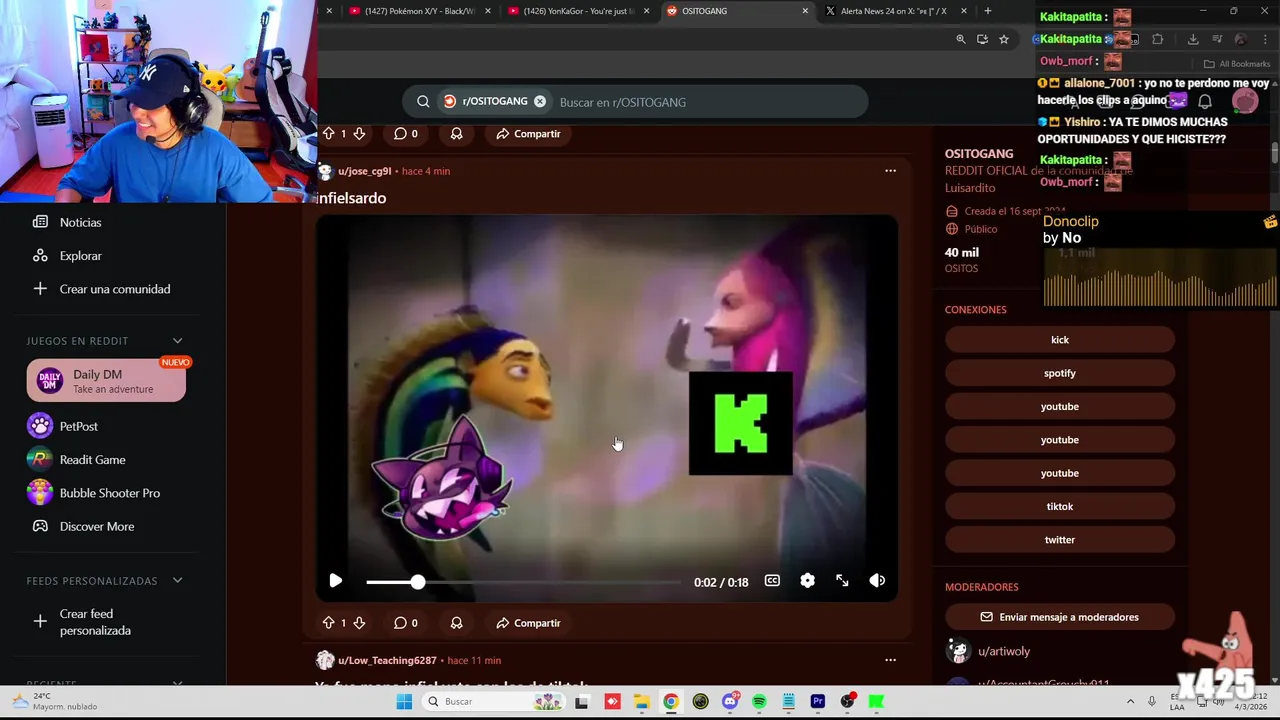
Task: Open the kick connection link
Action: pyautogui.click(x=1060, y=340)
